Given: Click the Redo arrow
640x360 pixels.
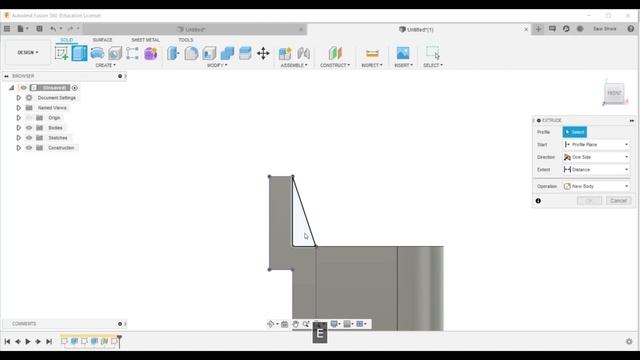Looking at the screenshot, I should tap(70, 29).
